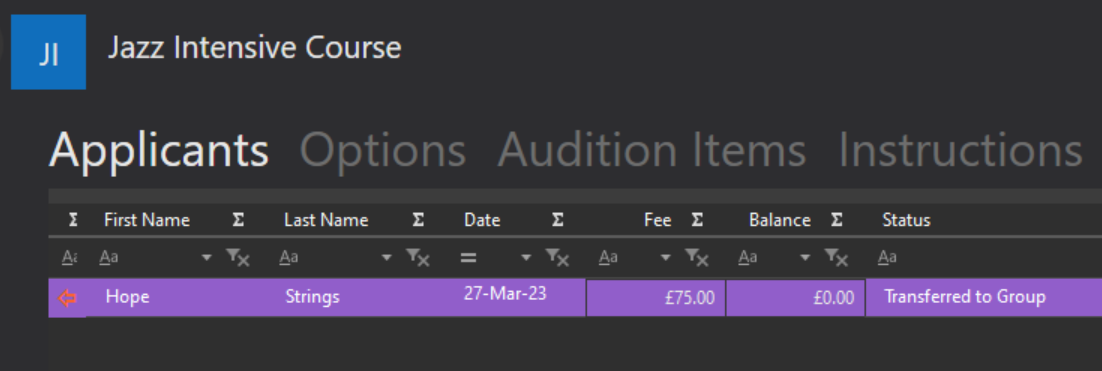Select the Transferred to Group status cell

(984, 297)
